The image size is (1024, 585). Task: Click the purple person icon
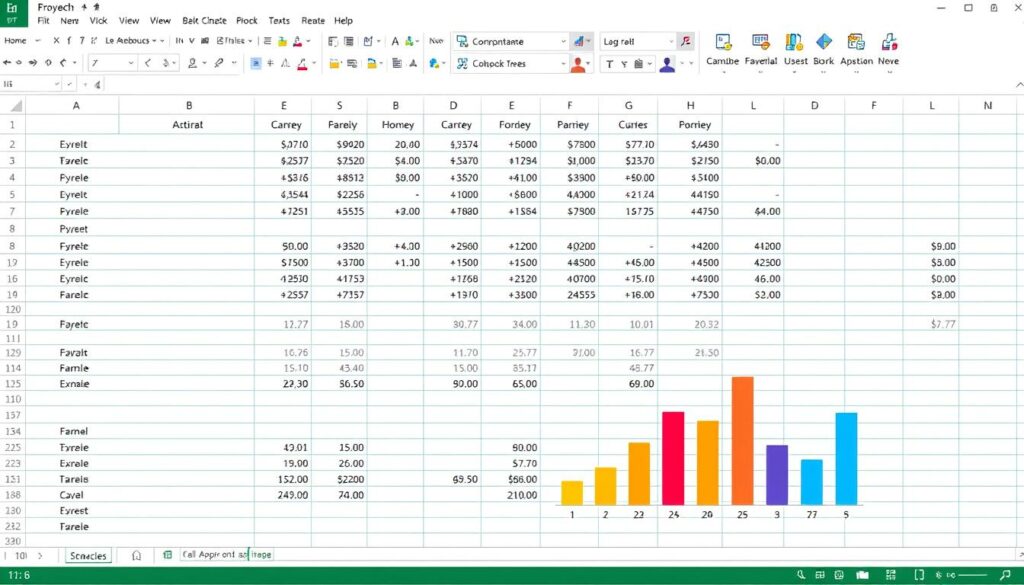pos(667,64)
